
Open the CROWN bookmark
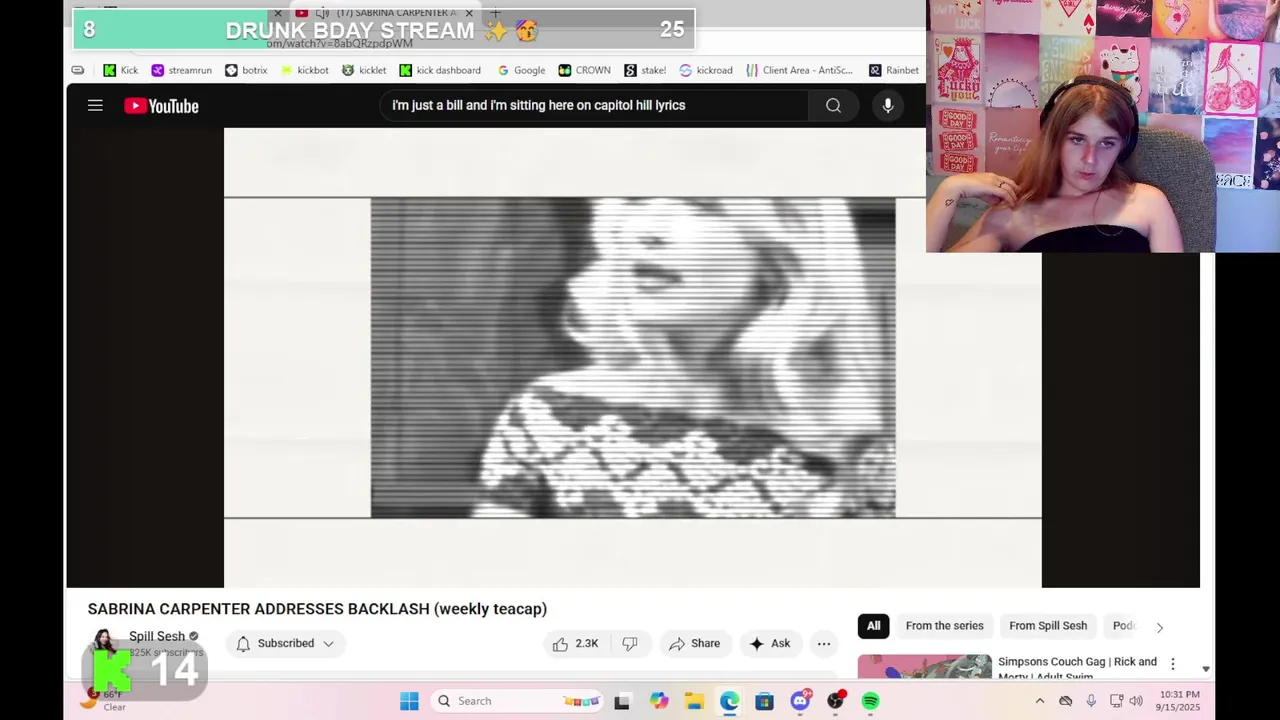pyautogui.click(x=584, y=70)
